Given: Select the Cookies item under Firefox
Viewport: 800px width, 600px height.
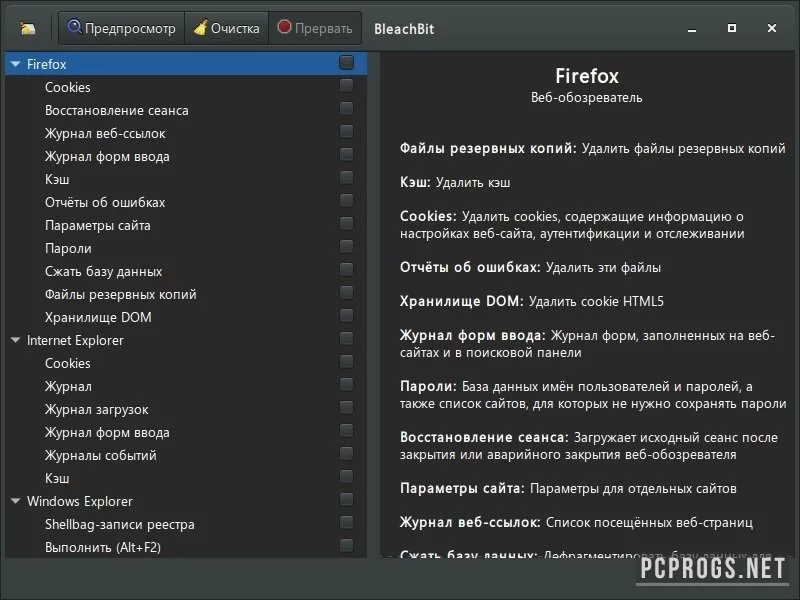Looking at the screenshot, I should point(186,87).
